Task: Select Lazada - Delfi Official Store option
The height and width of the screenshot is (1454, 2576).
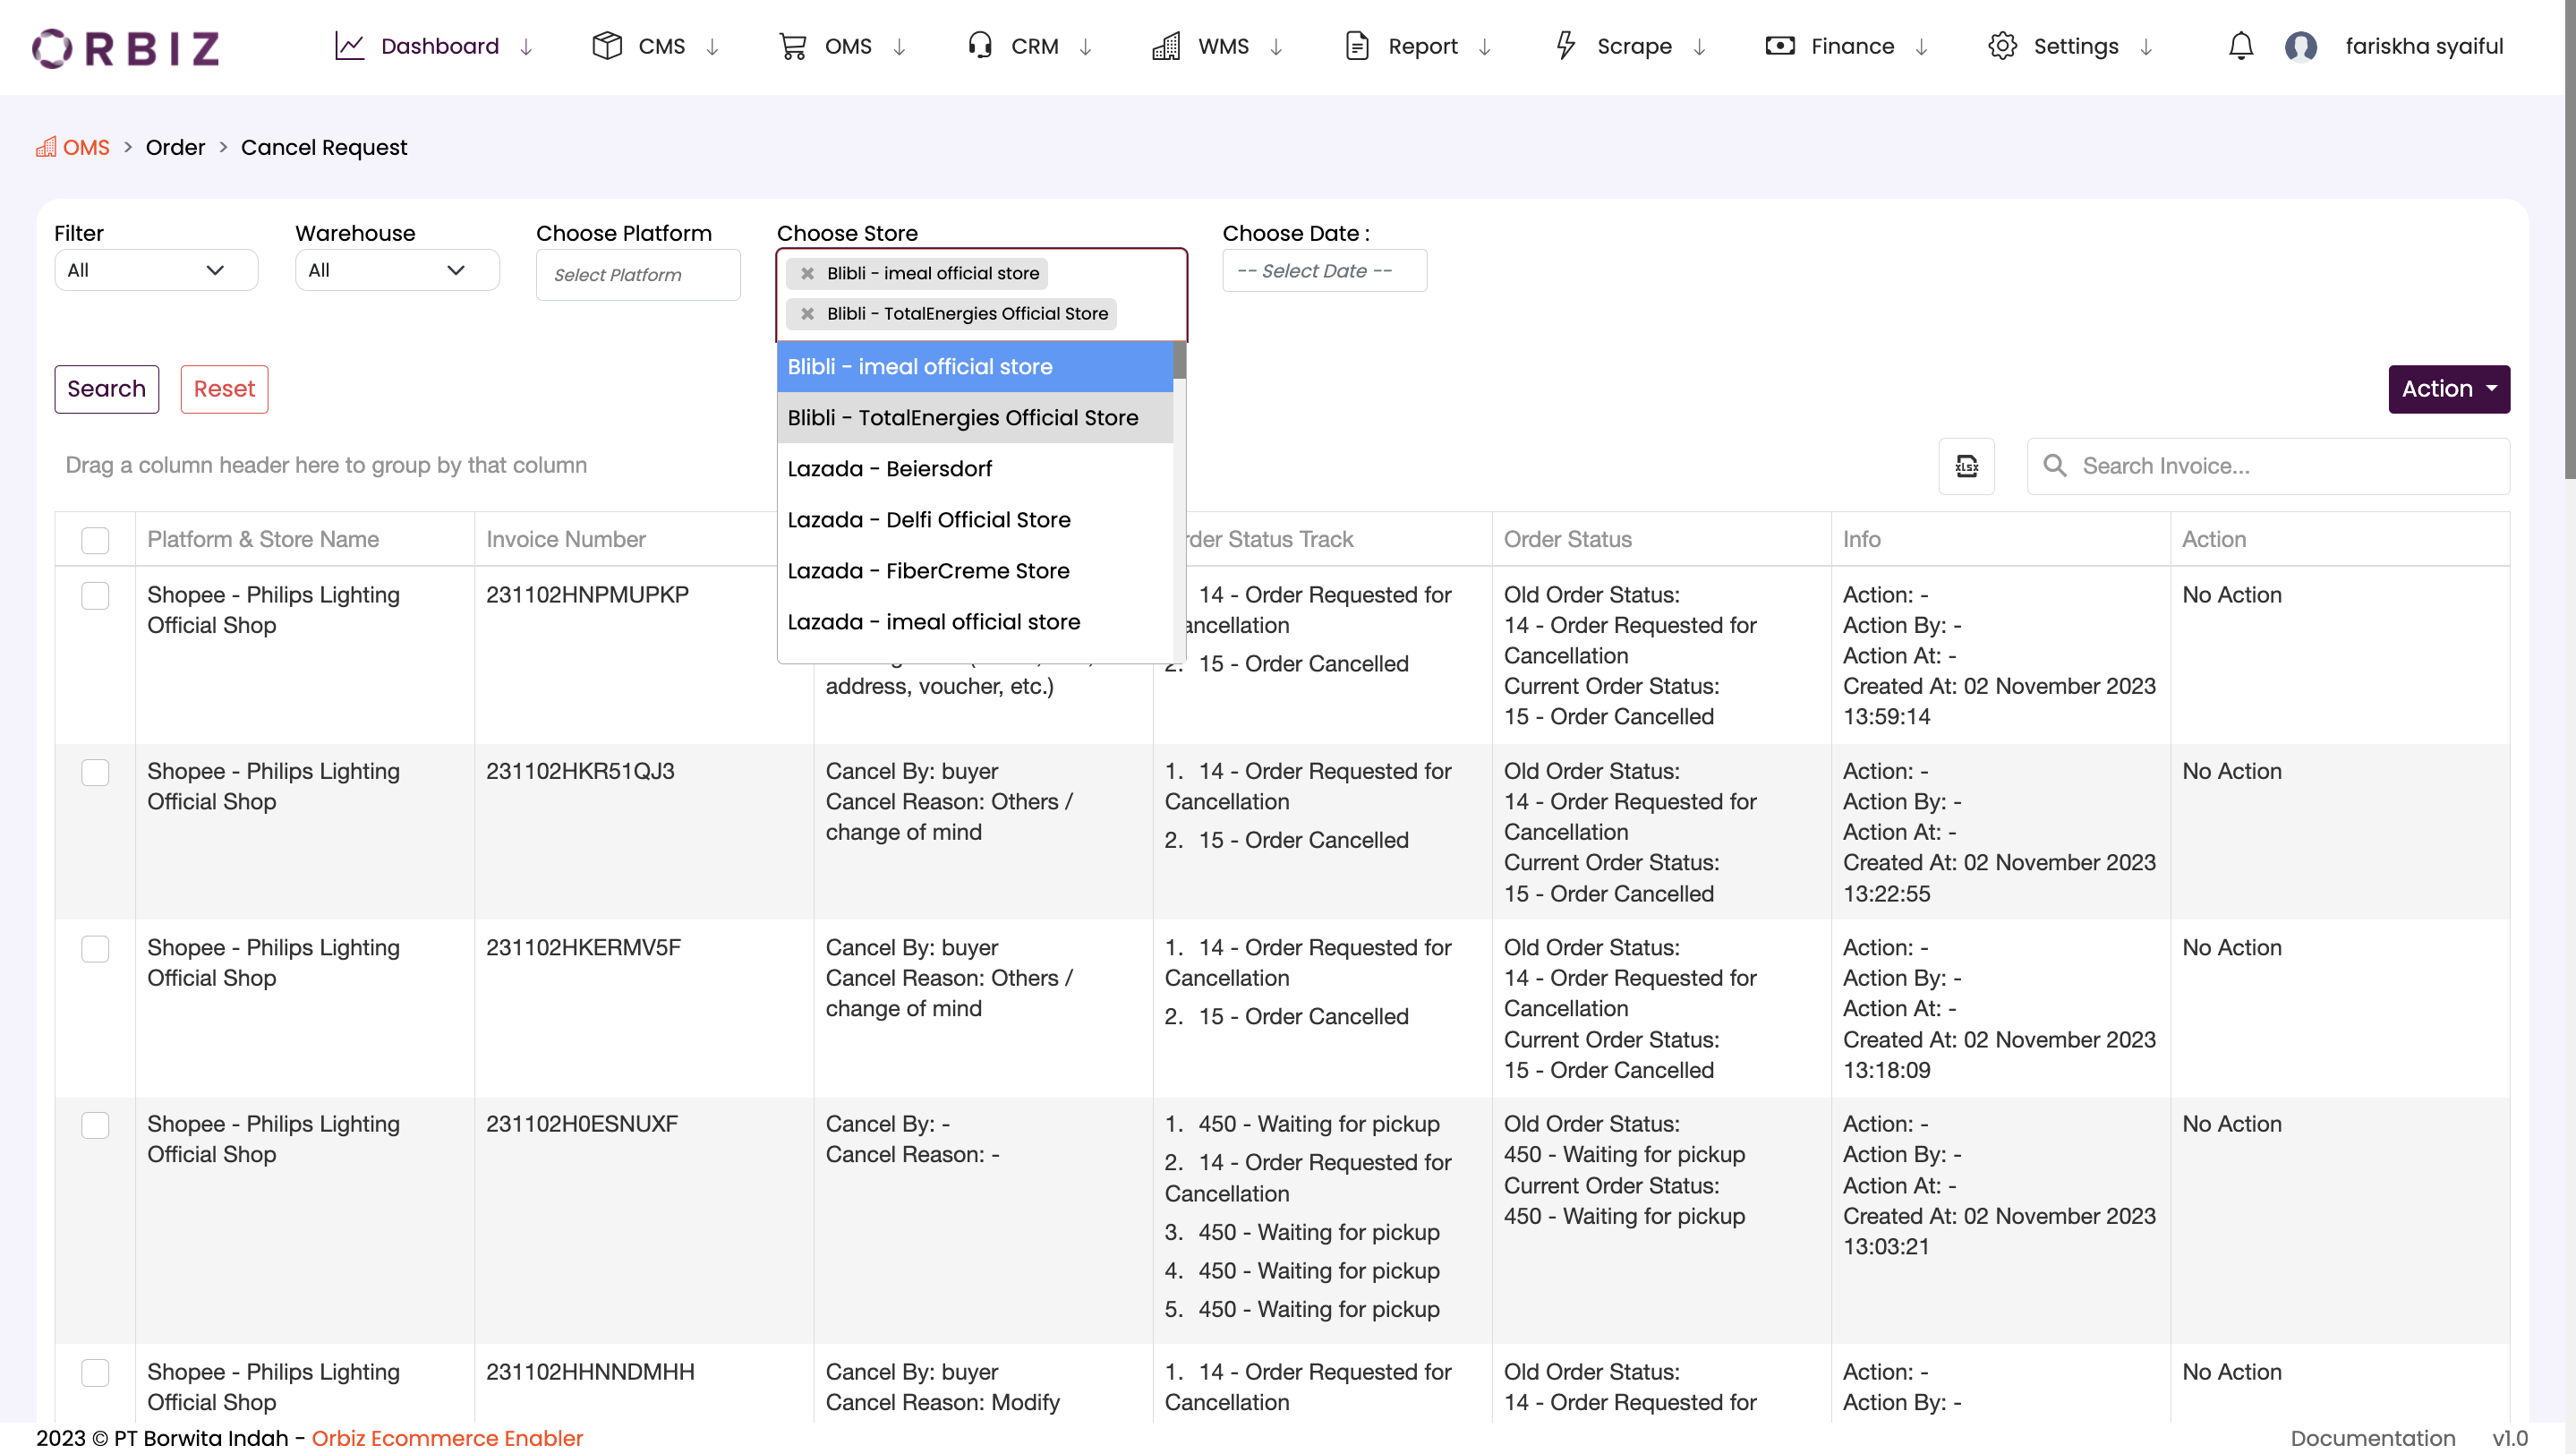Action: pos(975,520)
